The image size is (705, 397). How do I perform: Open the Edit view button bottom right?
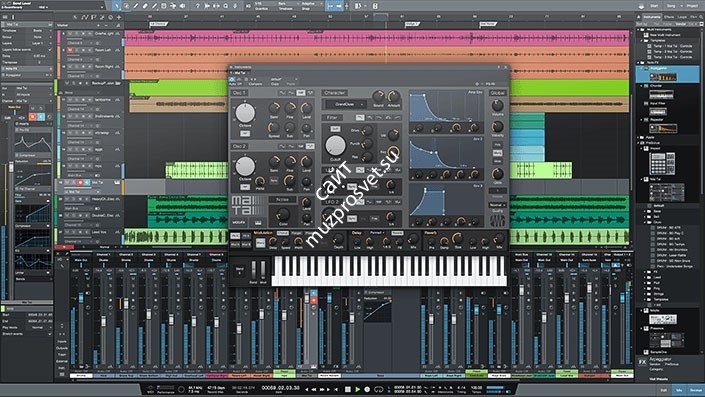click(x=664, y=390)
